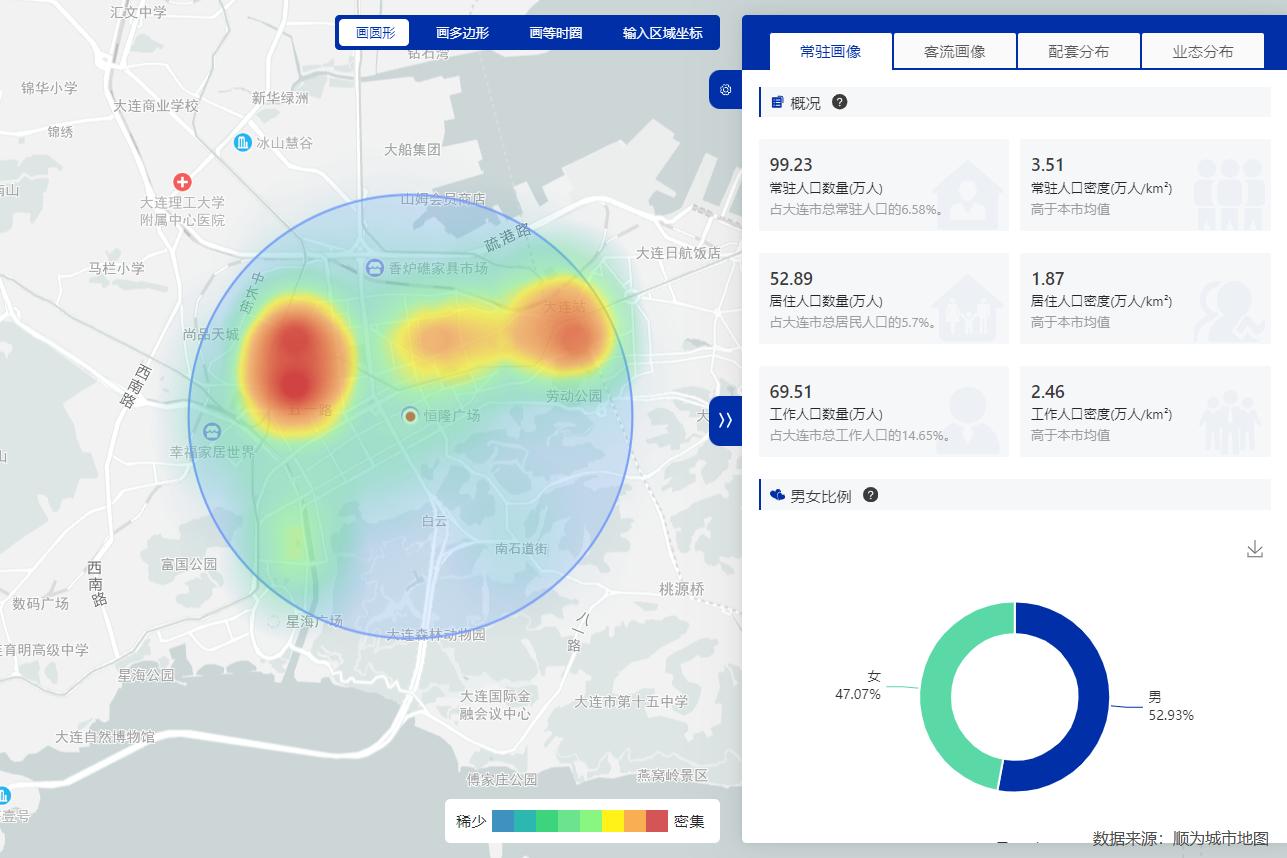Screen dimensions: 1287x858
Task: Click the 大连森林动物园 map label
Action: coord(436,634)
